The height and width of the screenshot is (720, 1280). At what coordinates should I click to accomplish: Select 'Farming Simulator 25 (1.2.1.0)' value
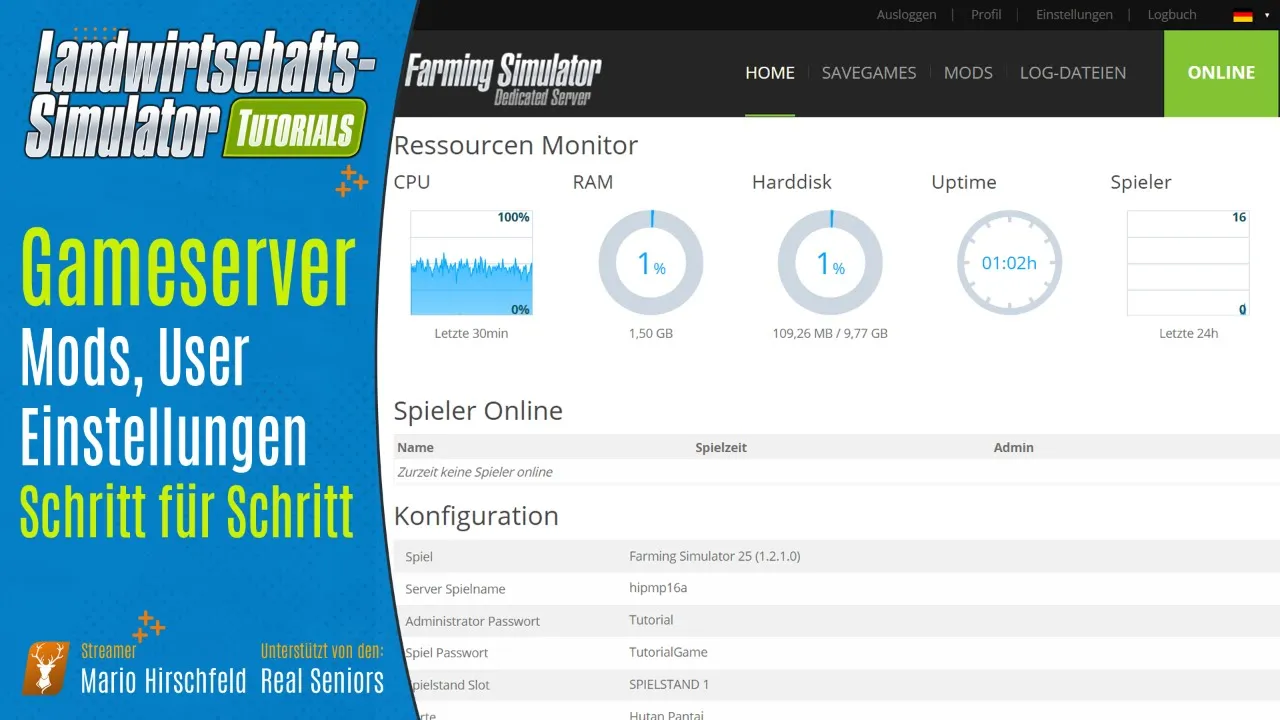pyautogui.click(x=714, y=556)
